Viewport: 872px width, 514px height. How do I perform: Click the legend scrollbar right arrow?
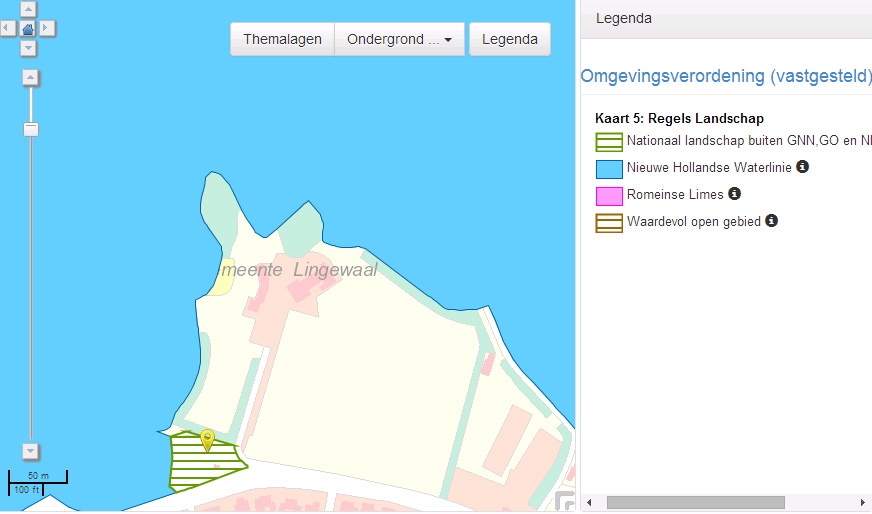(863, 502)
